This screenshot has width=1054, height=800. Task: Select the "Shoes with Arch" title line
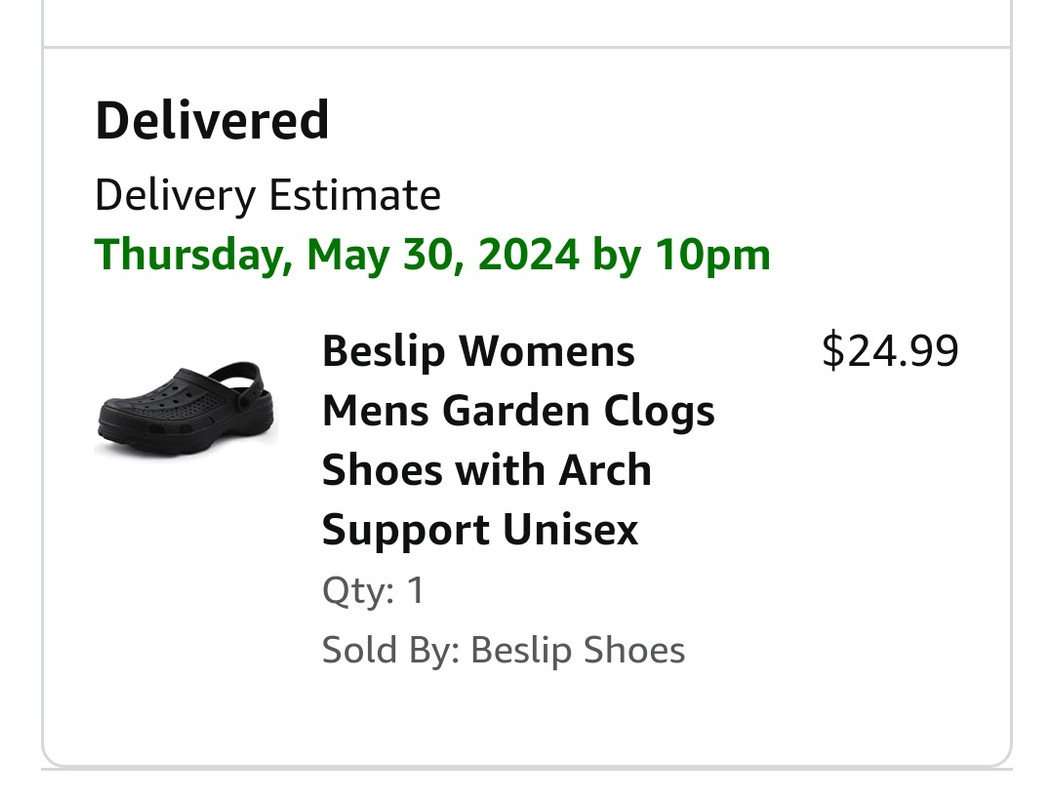pyautogui.click(x=486, y=470)
